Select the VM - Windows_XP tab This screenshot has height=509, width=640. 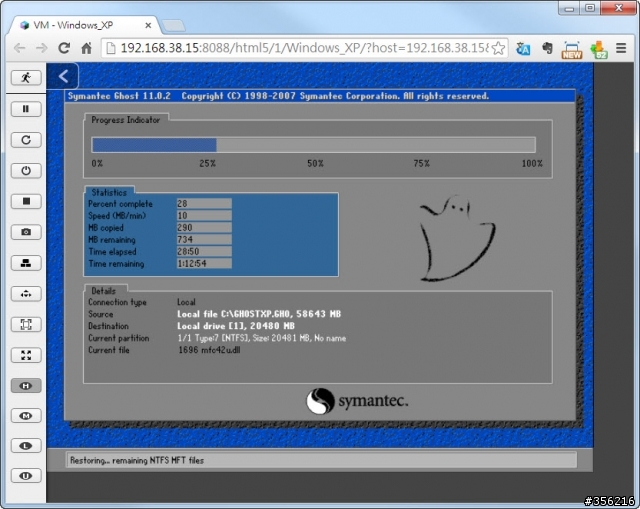(84, 25)
